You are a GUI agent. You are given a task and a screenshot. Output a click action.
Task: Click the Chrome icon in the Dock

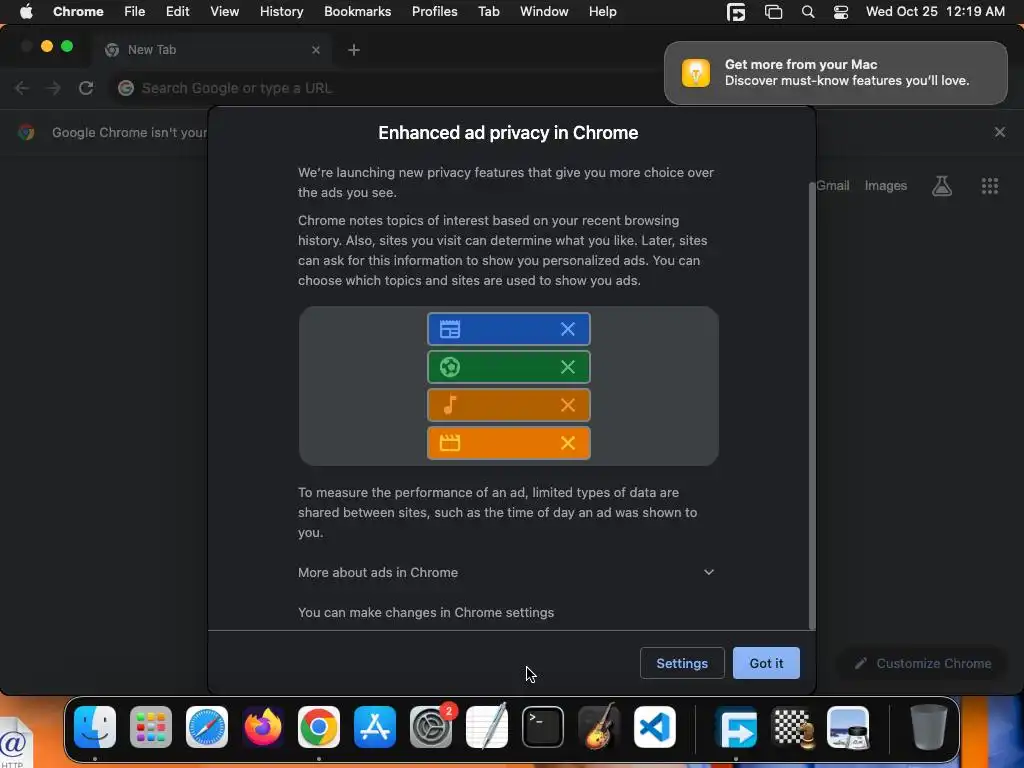(319, 727)
